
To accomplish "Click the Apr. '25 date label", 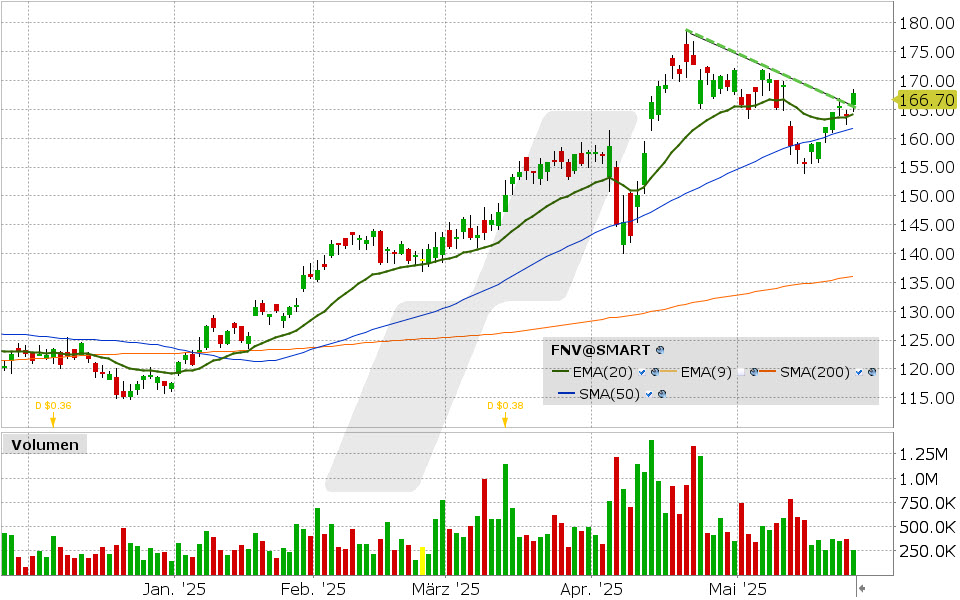I will pos(591,589).
